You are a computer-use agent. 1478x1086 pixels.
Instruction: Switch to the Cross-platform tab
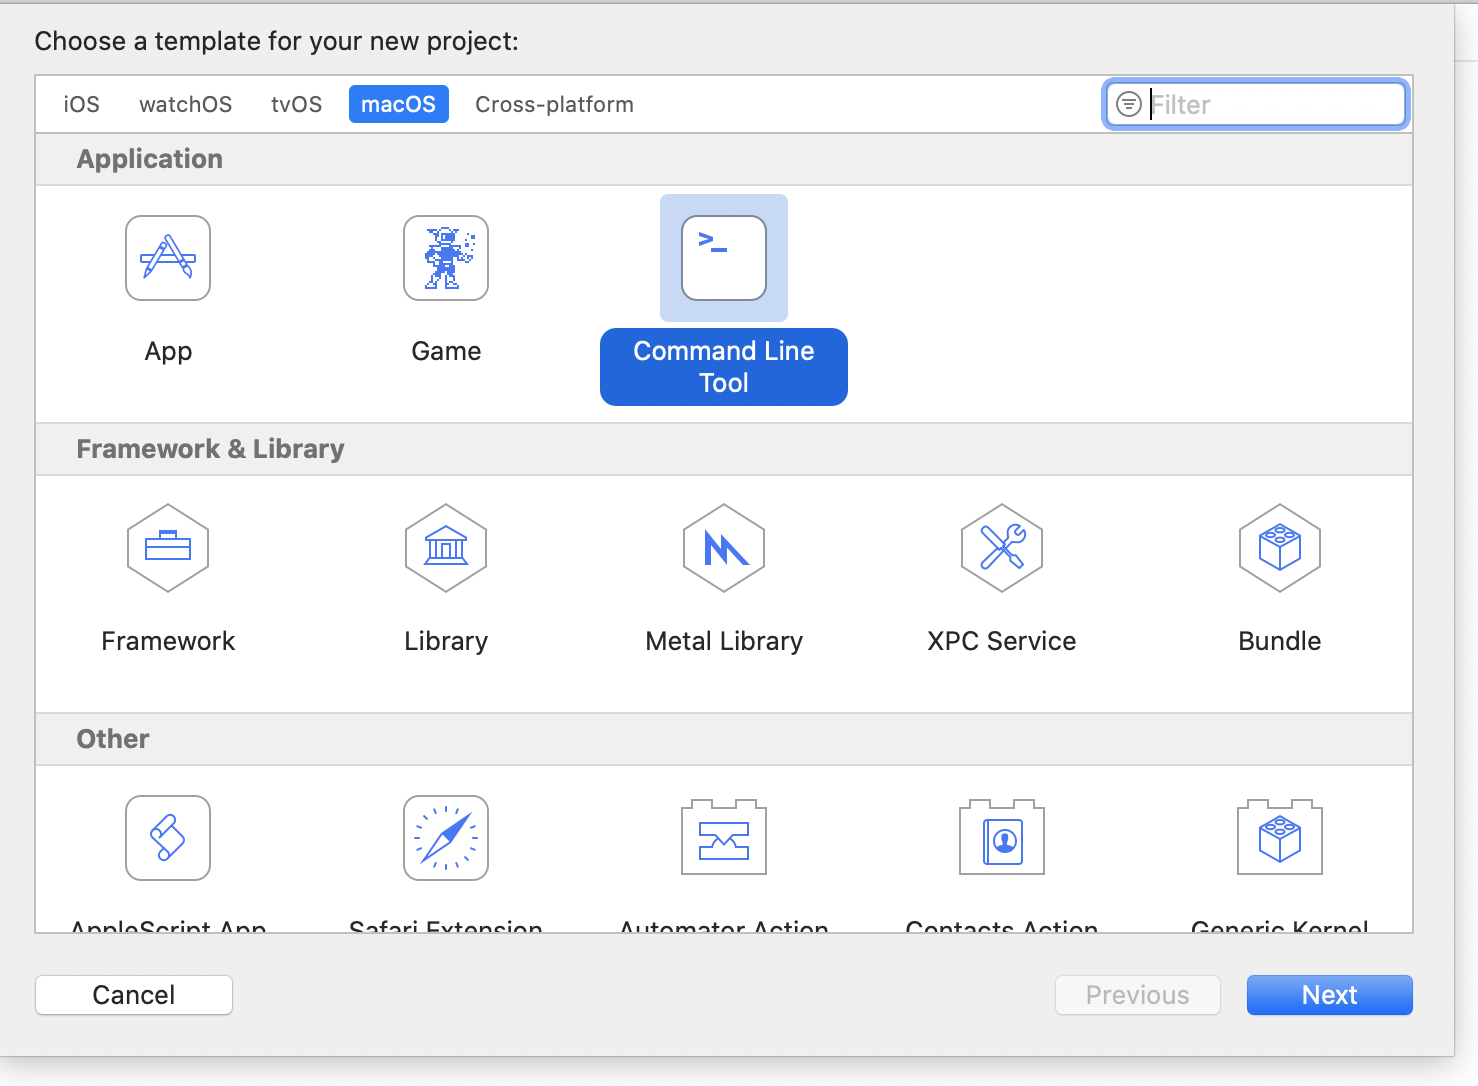[x=554, y=104]
